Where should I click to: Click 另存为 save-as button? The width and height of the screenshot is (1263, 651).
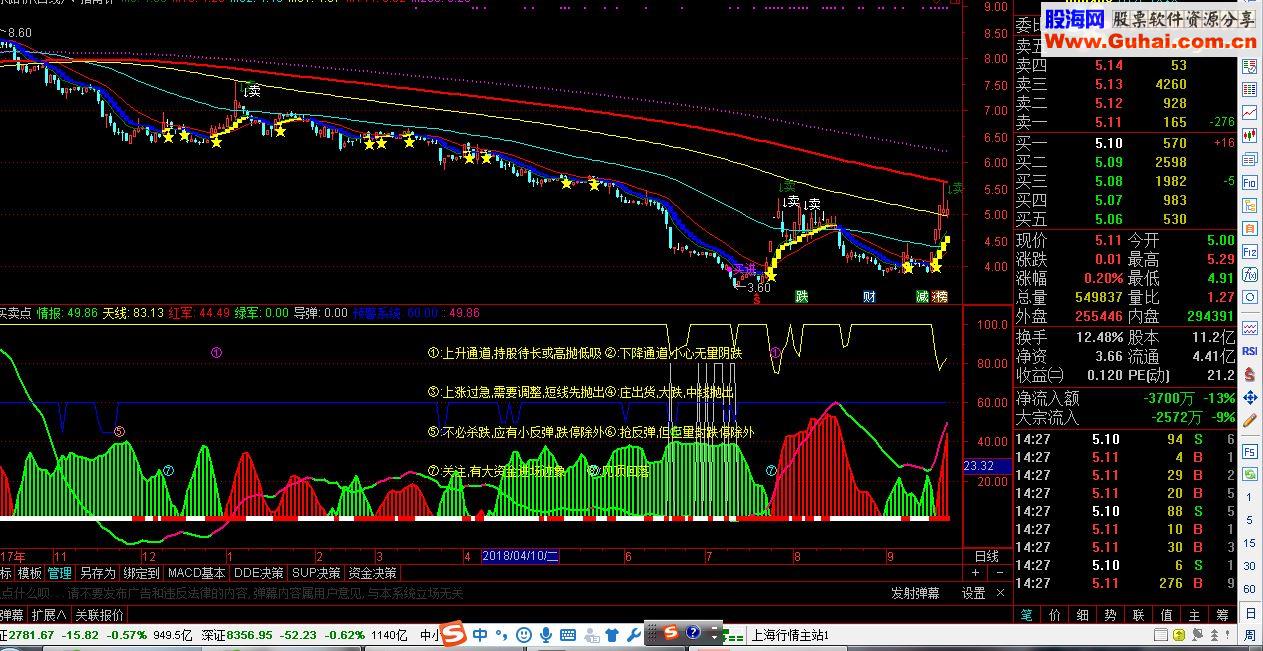tap(98, 573)
